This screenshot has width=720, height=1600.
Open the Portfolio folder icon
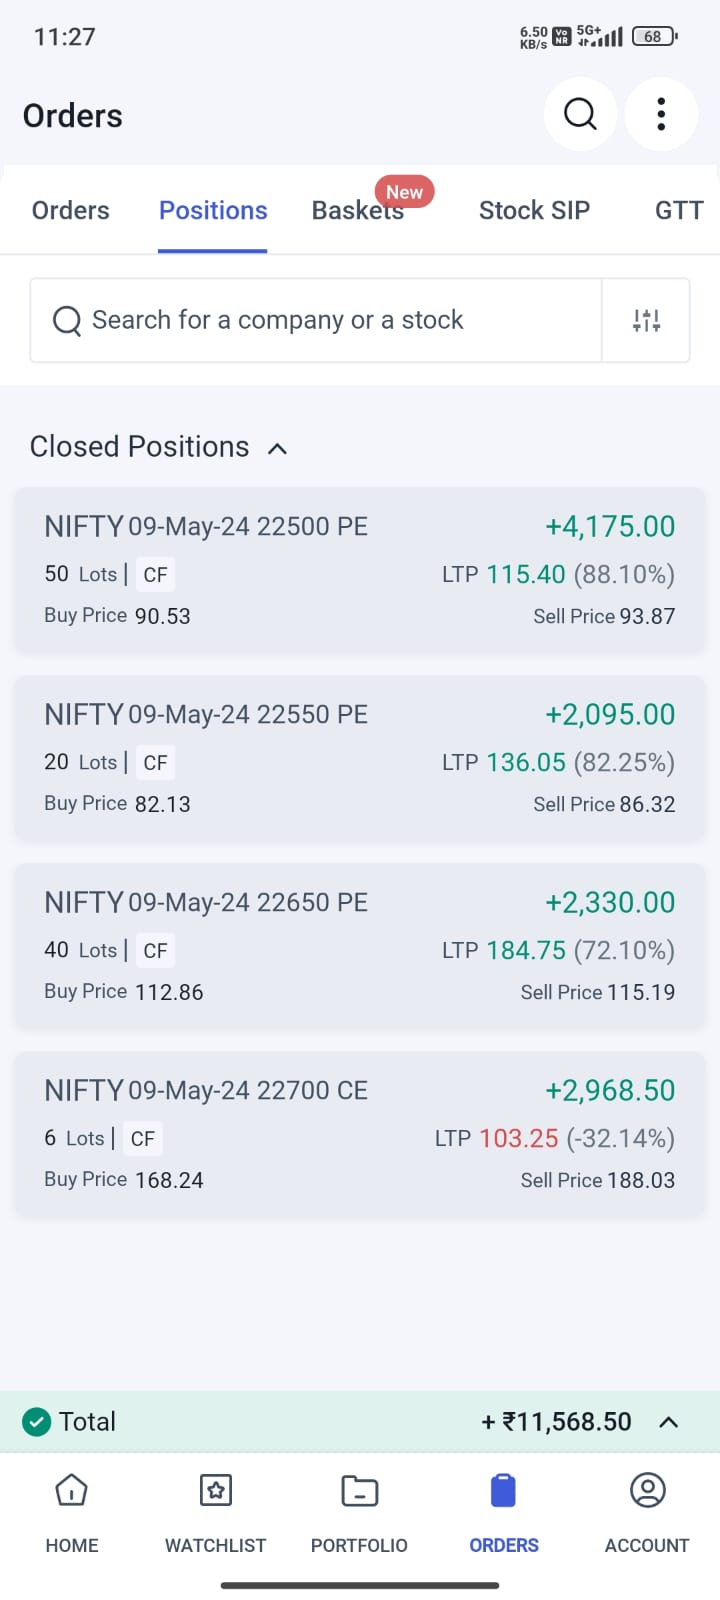click(359, 1491)
